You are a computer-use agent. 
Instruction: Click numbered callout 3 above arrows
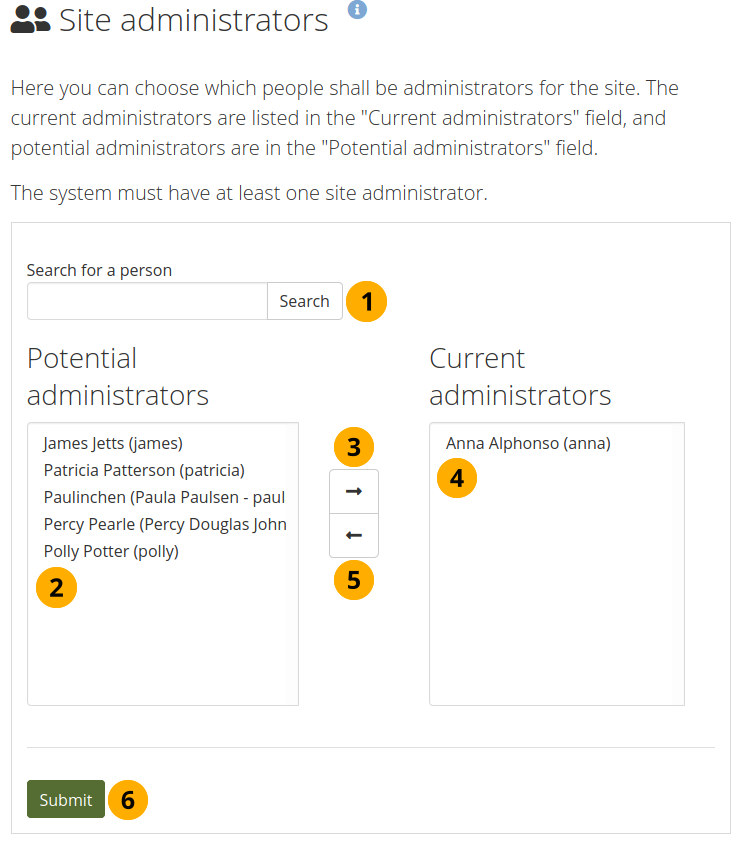point(353,447)
